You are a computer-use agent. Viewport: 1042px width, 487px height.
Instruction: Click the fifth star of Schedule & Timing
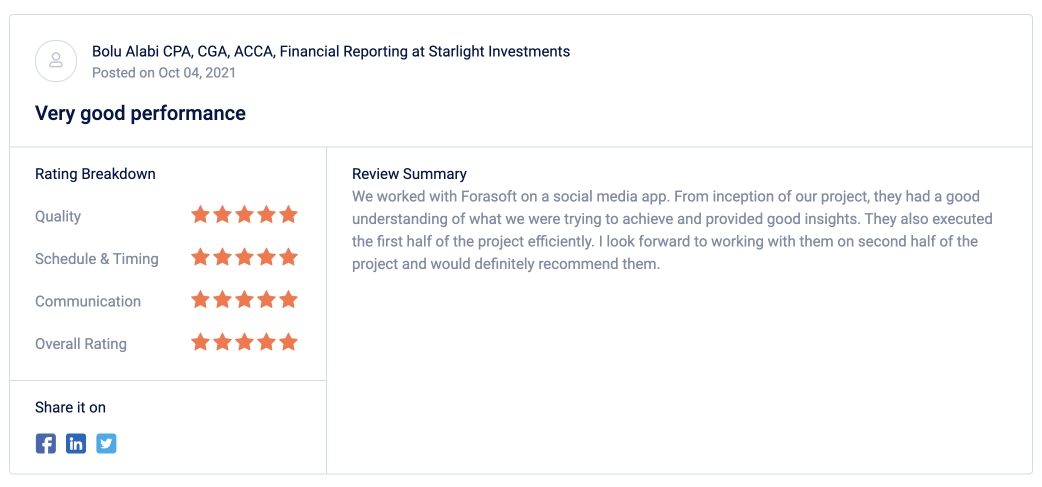pos(288,257)
